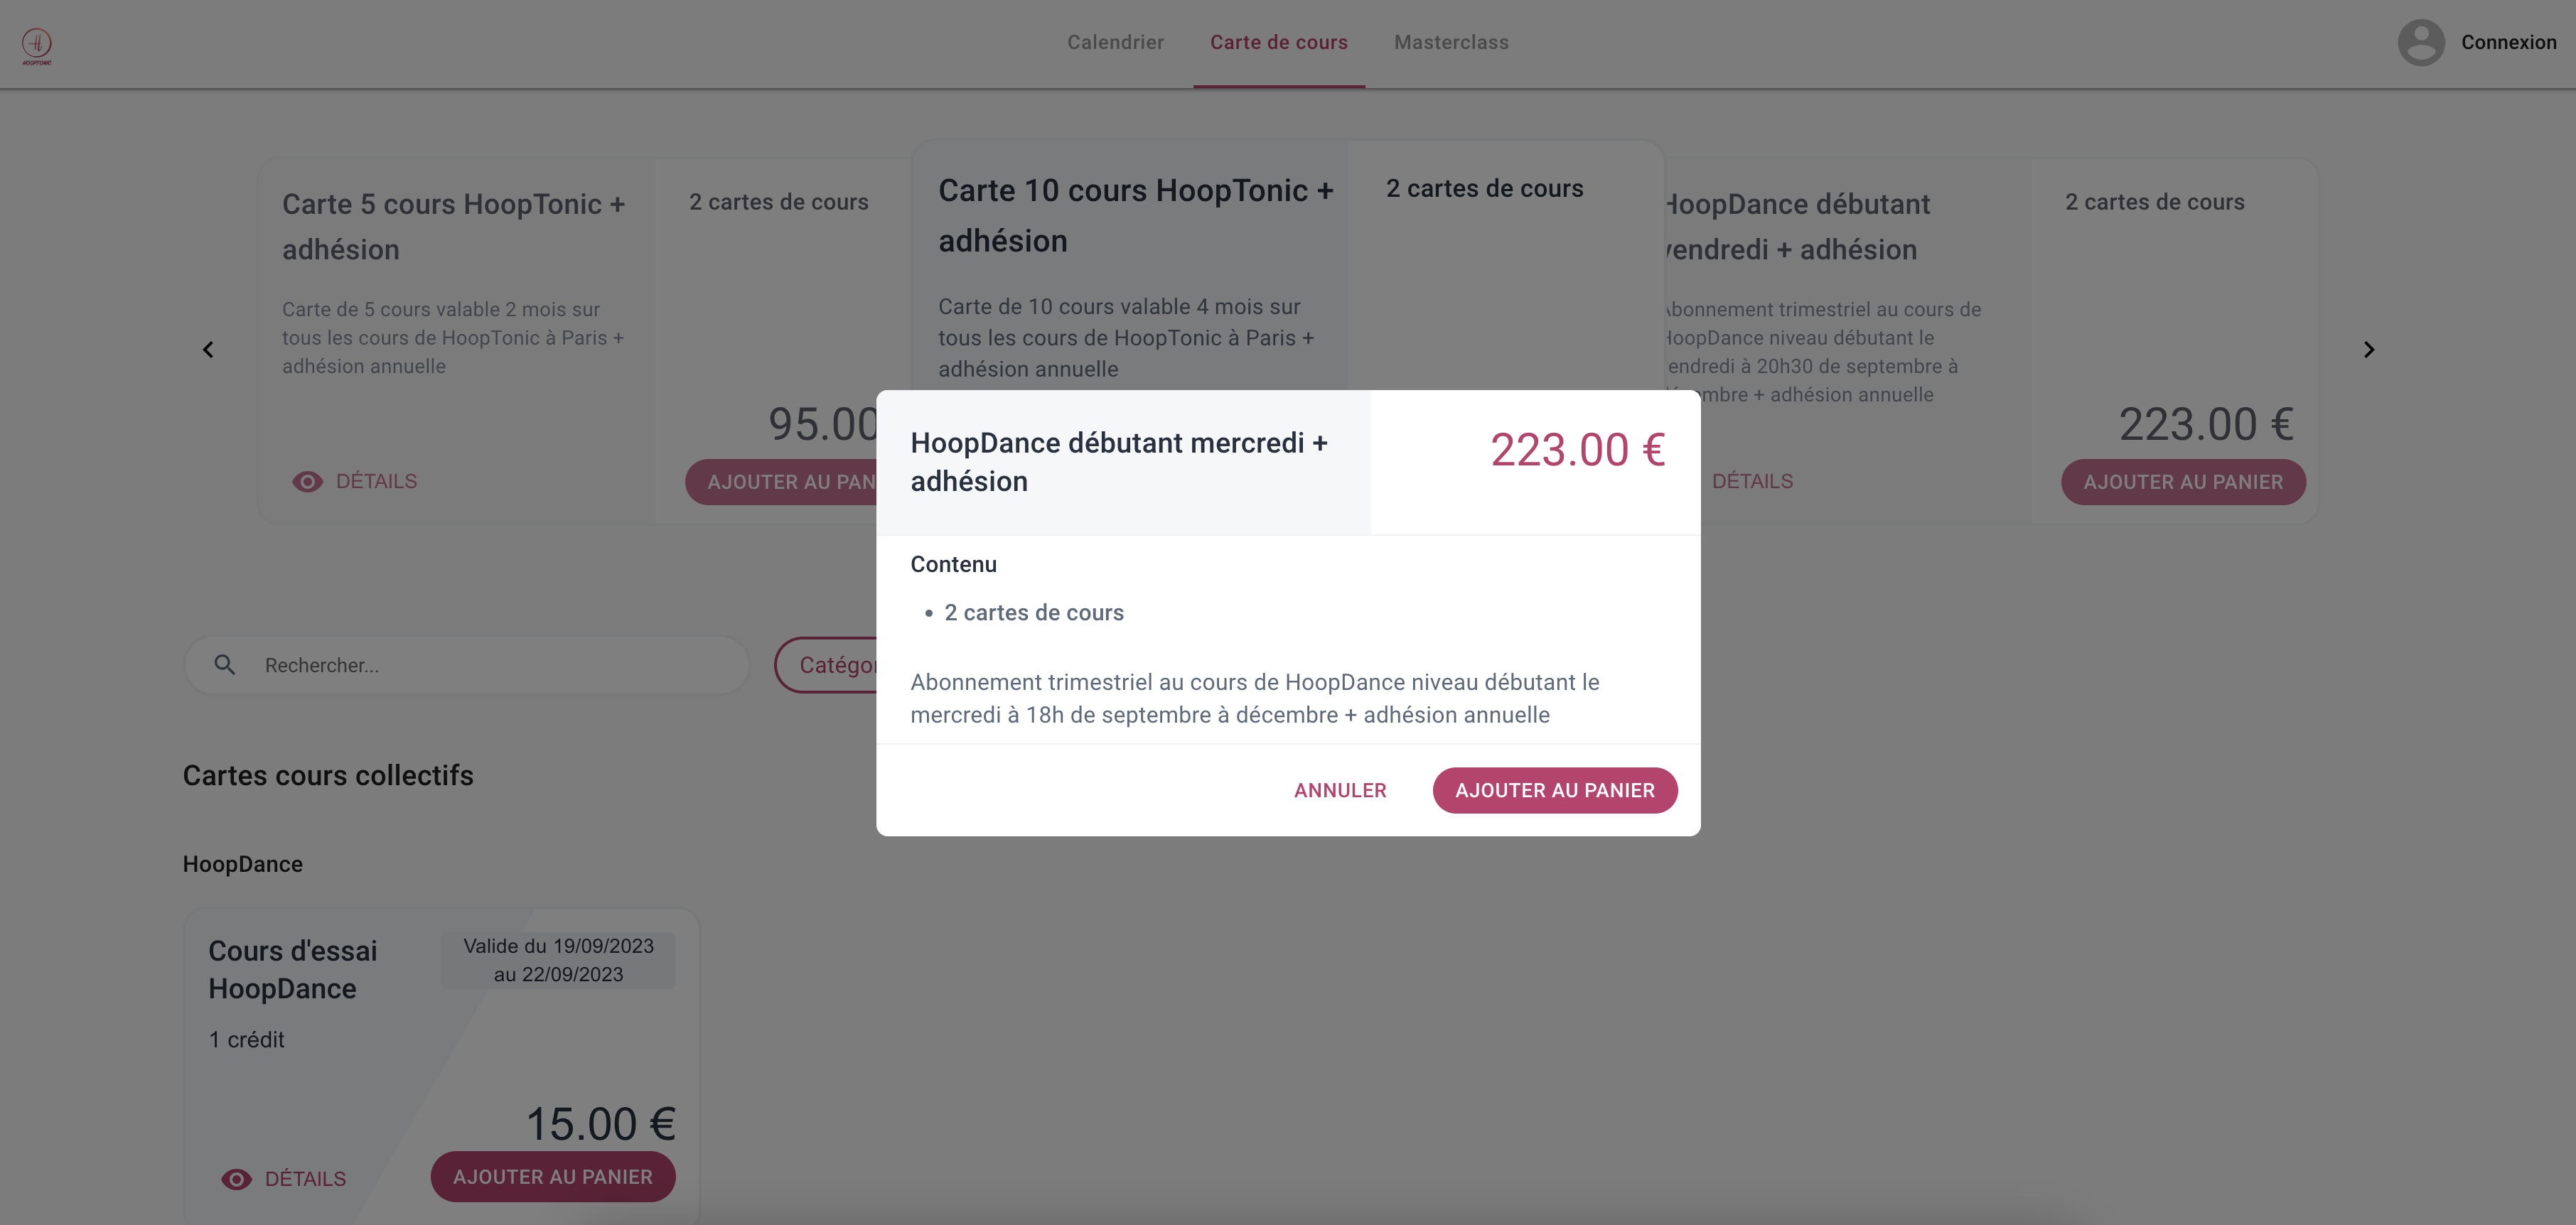View Détails of Carte 5 cours HoopTonic

click(376, 482)
